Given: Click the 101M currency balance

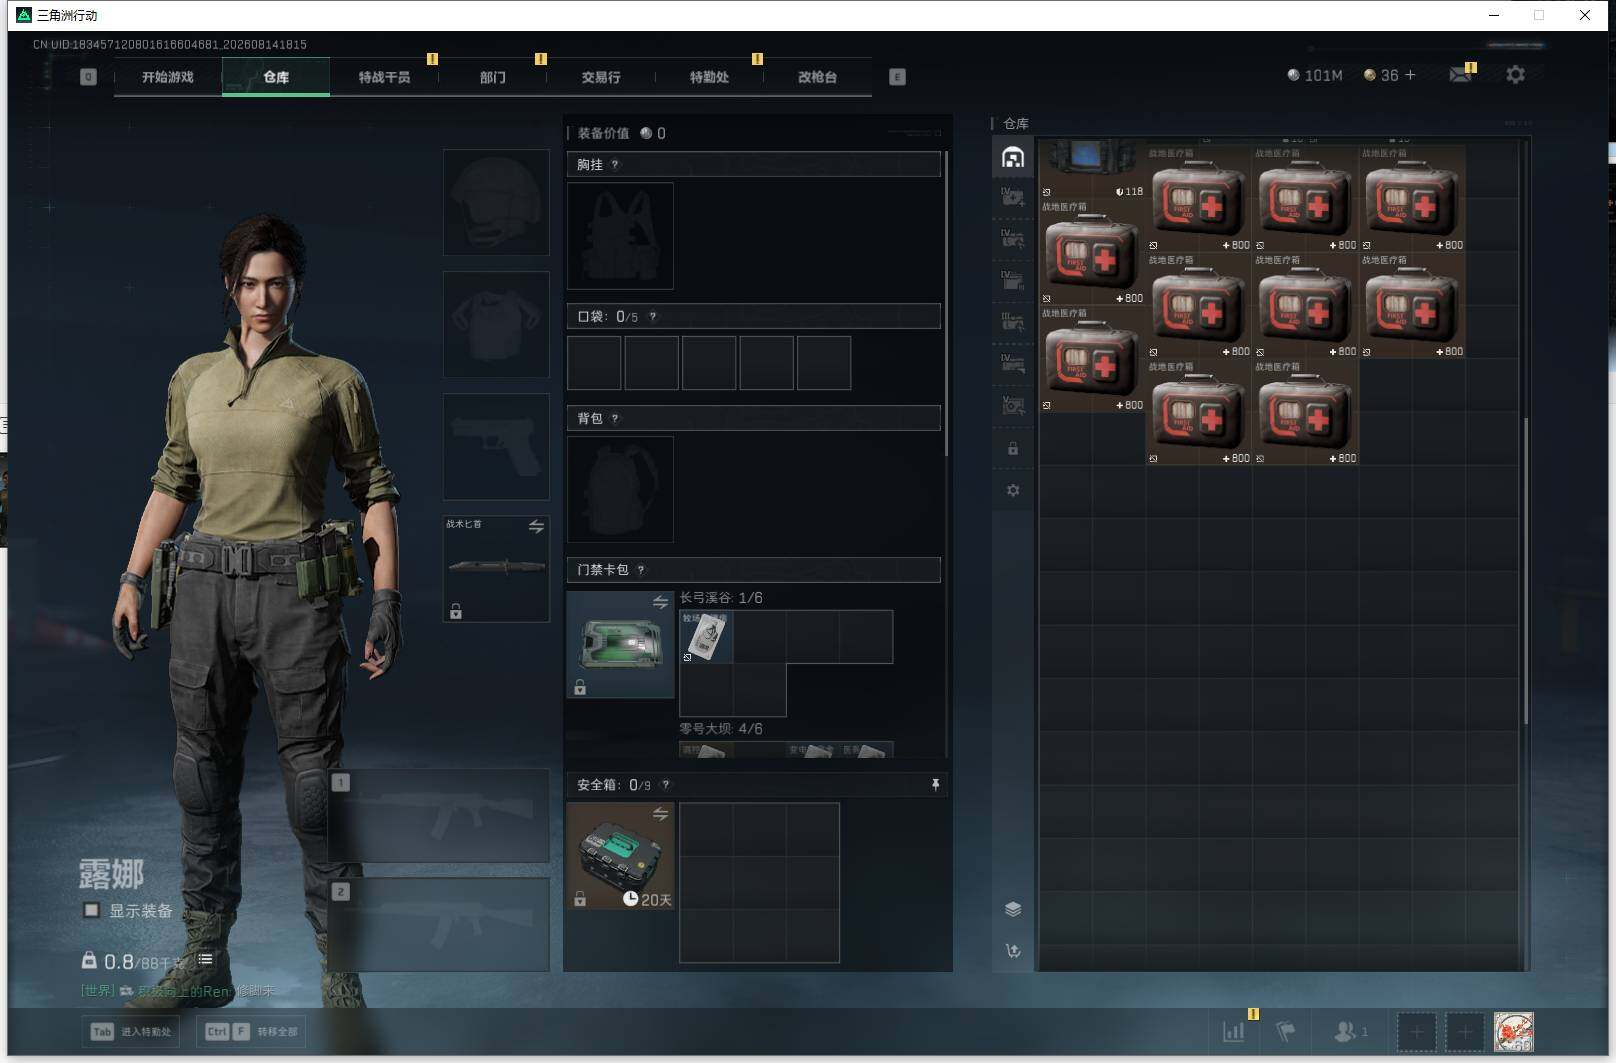Looking at the screenshot, I should pos(1315,75).
